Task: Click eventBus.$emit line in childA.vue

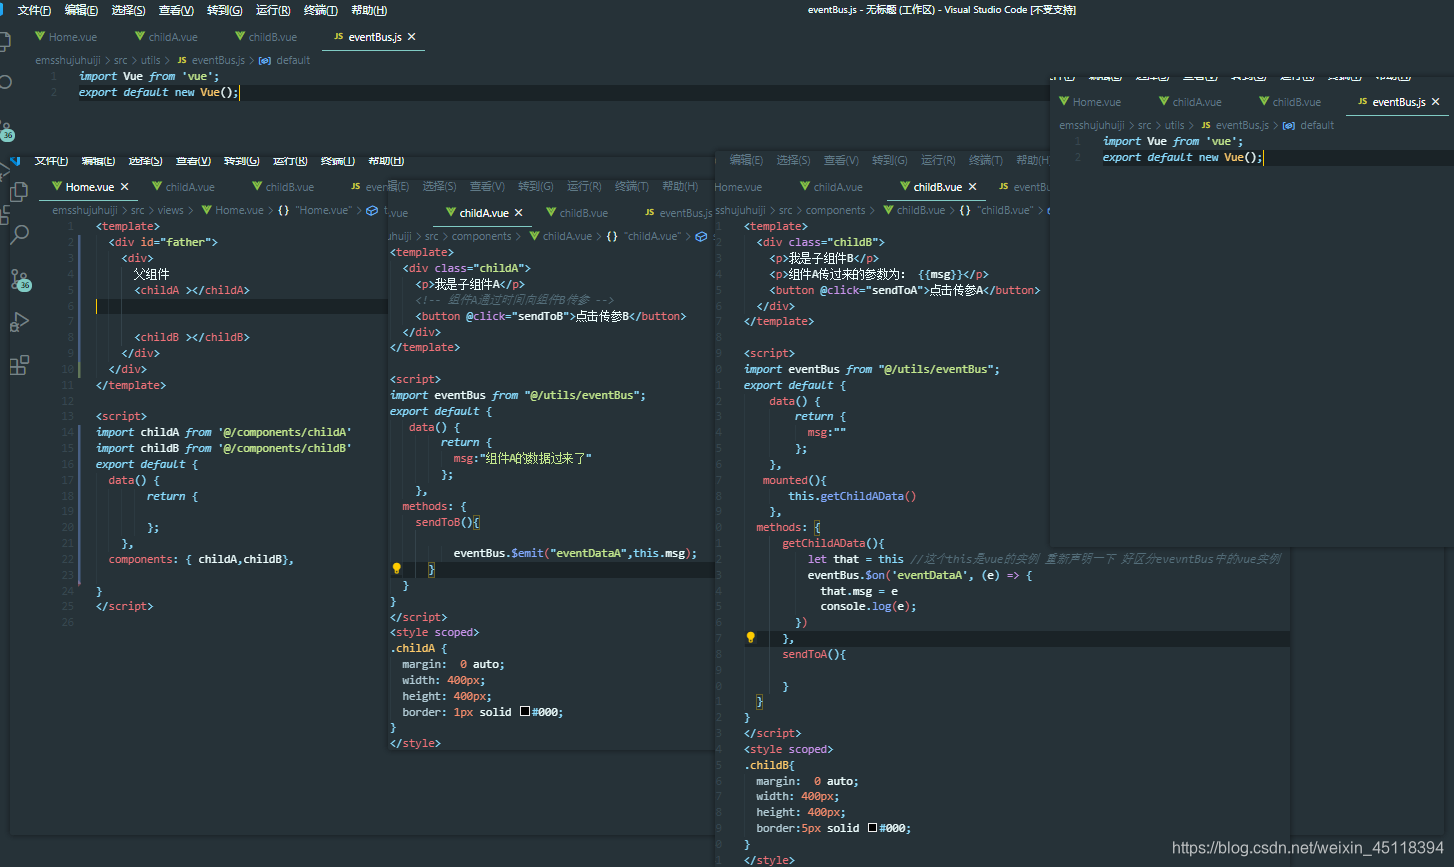Action: pos(575,553)
